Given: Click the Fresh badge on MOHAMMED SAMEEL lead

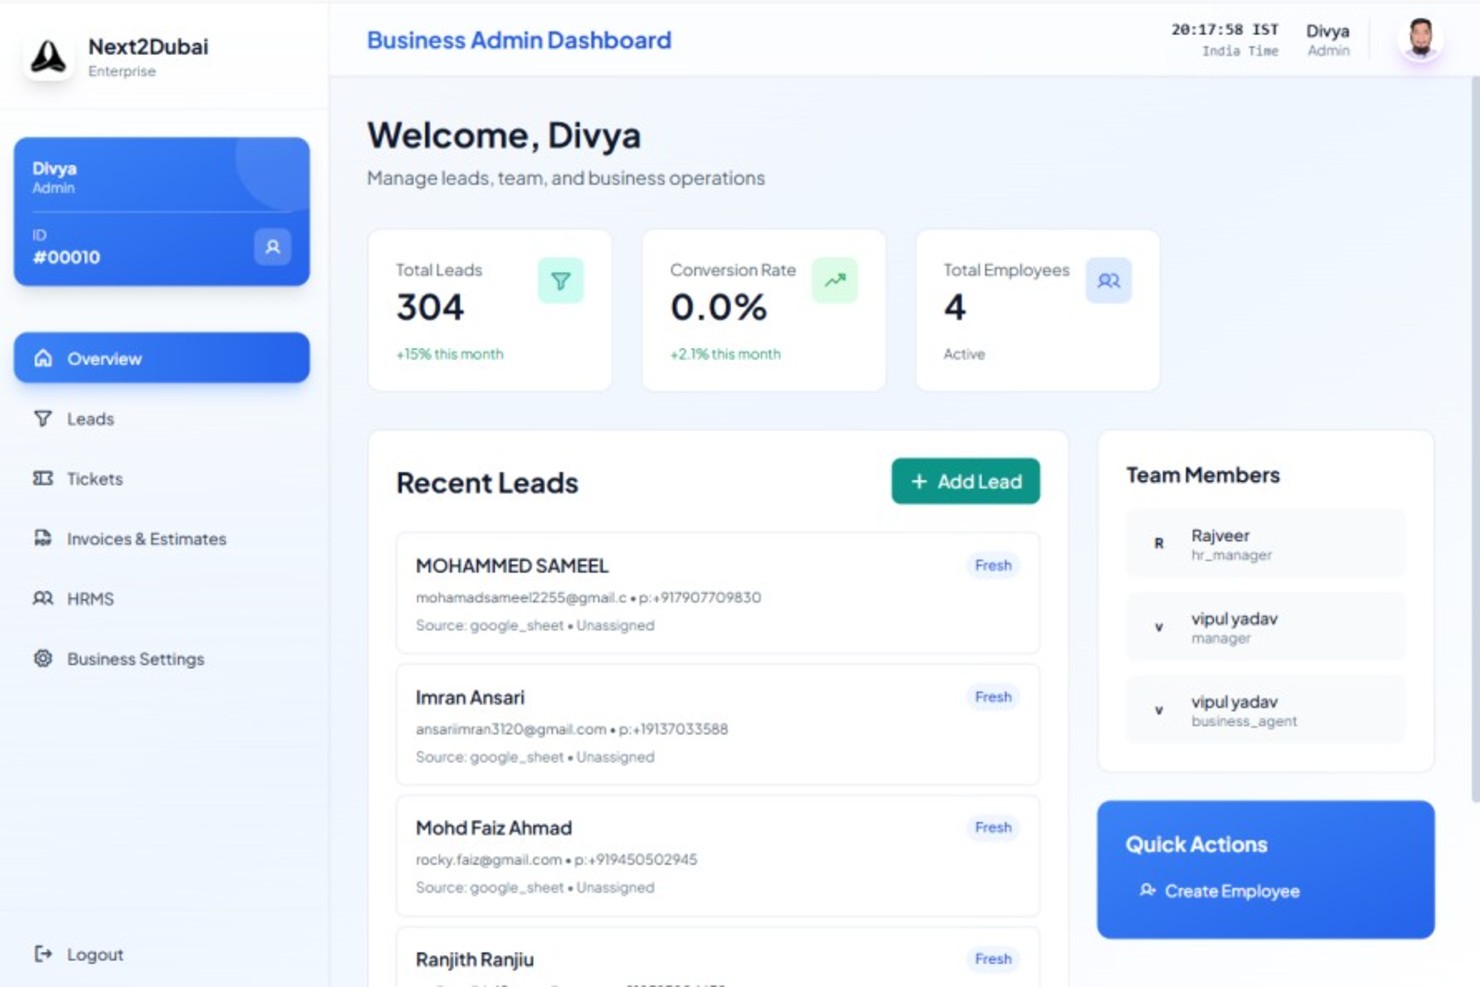Looking at the screenshot, I should pyautogui.click(x=993, y=565).
